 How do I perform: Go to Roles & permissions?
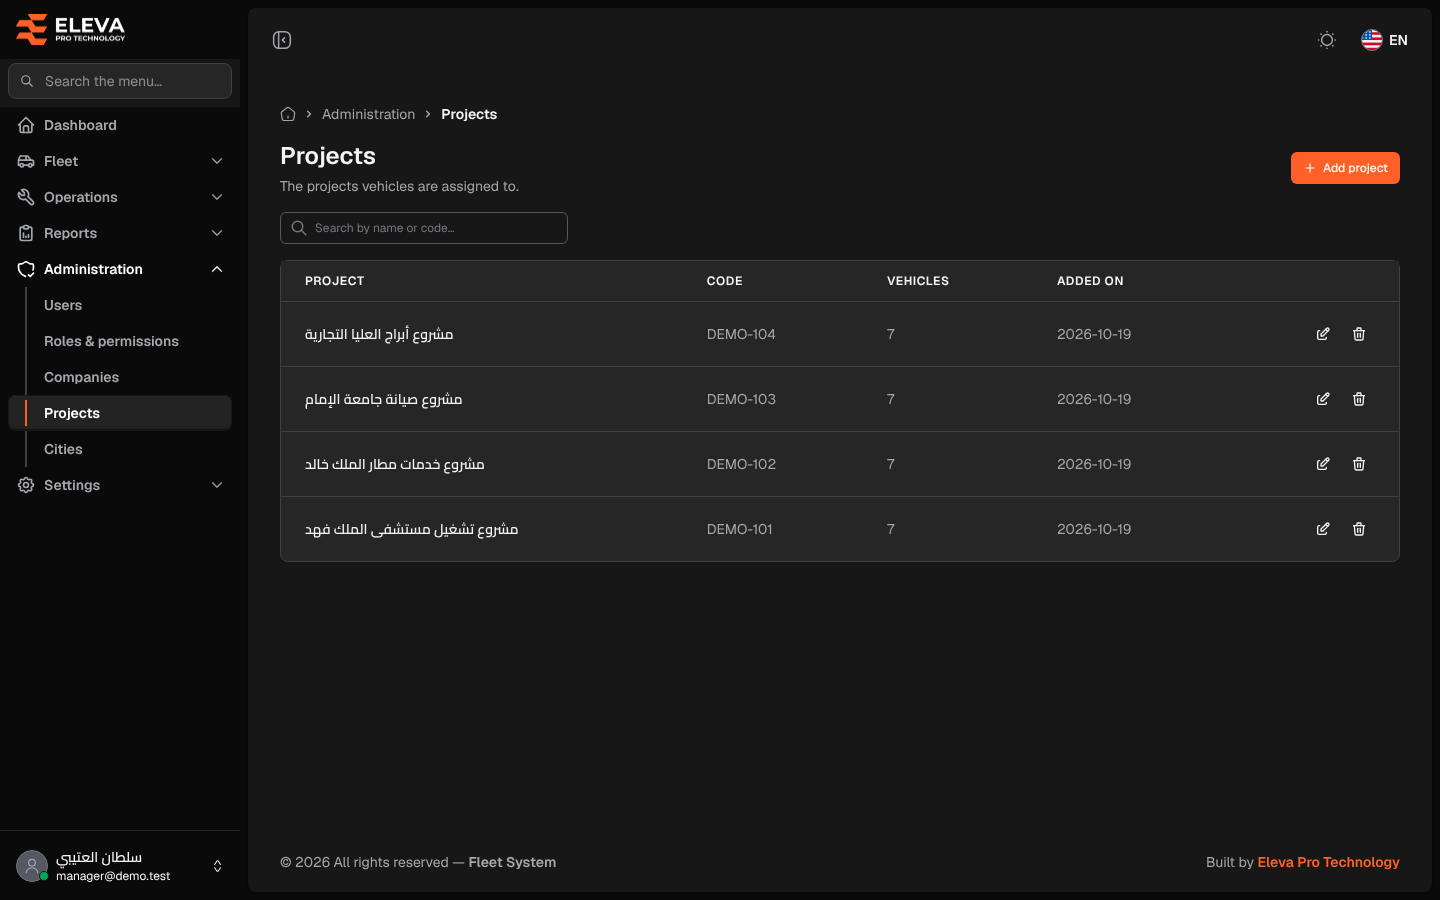(111, 341)
